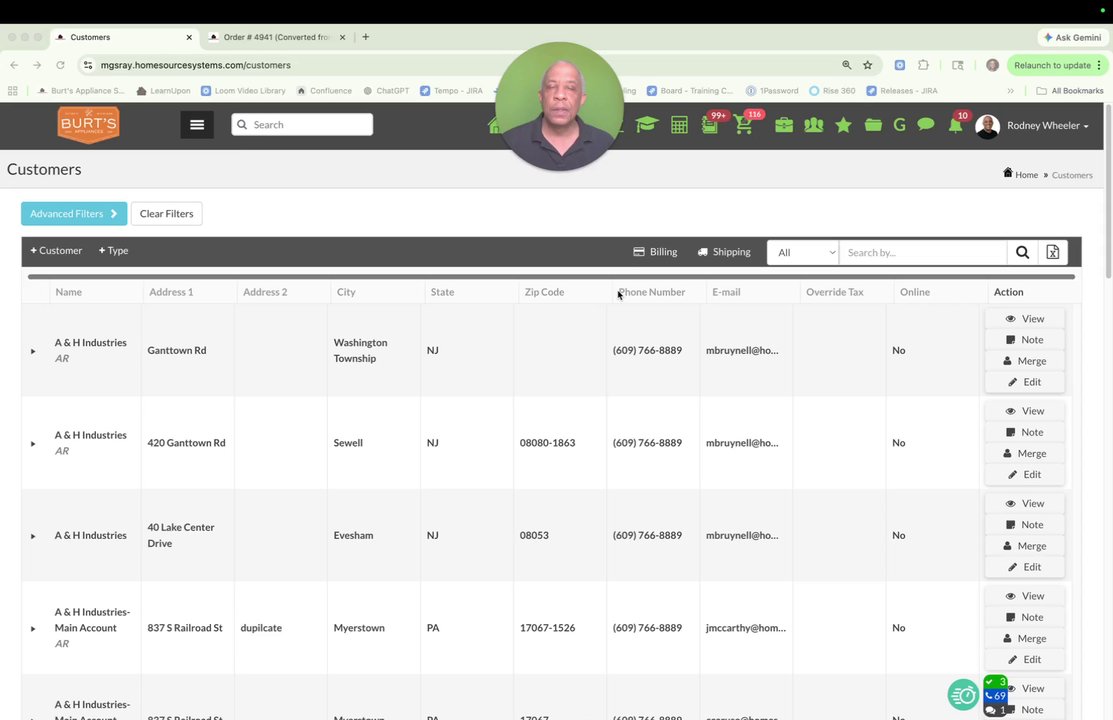Click the vertical page scrollbar
This screenshot has height=720, width=1113.
click(1109, 192)
